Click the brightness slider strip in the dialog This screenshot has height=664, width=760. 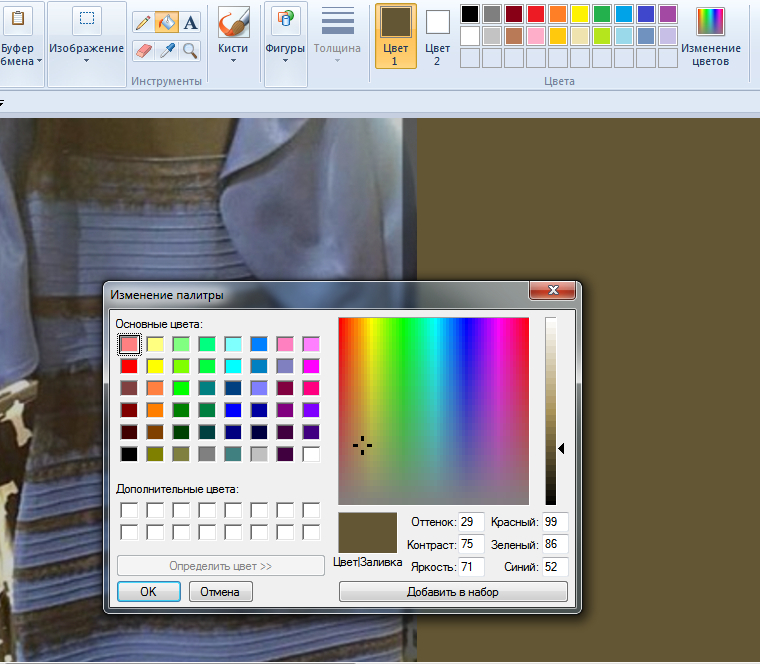(x=550, y=411)
